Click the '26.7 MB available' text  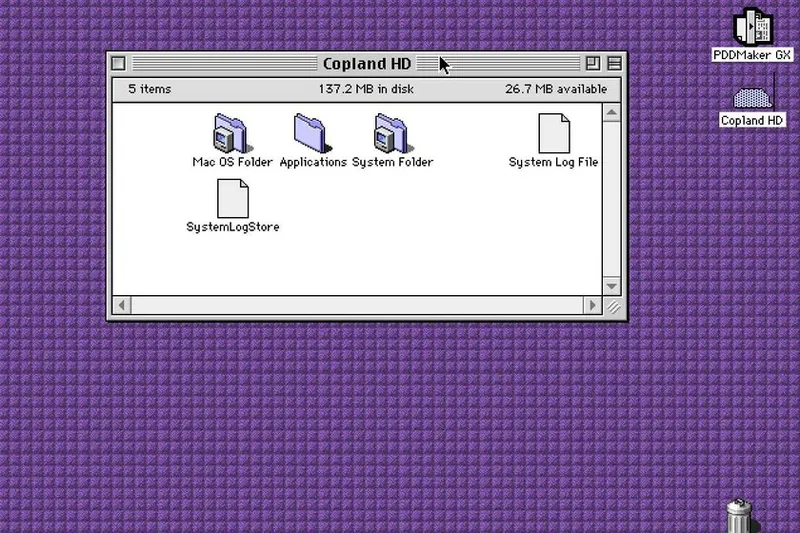pyautogui.click(x=556, y=89)
